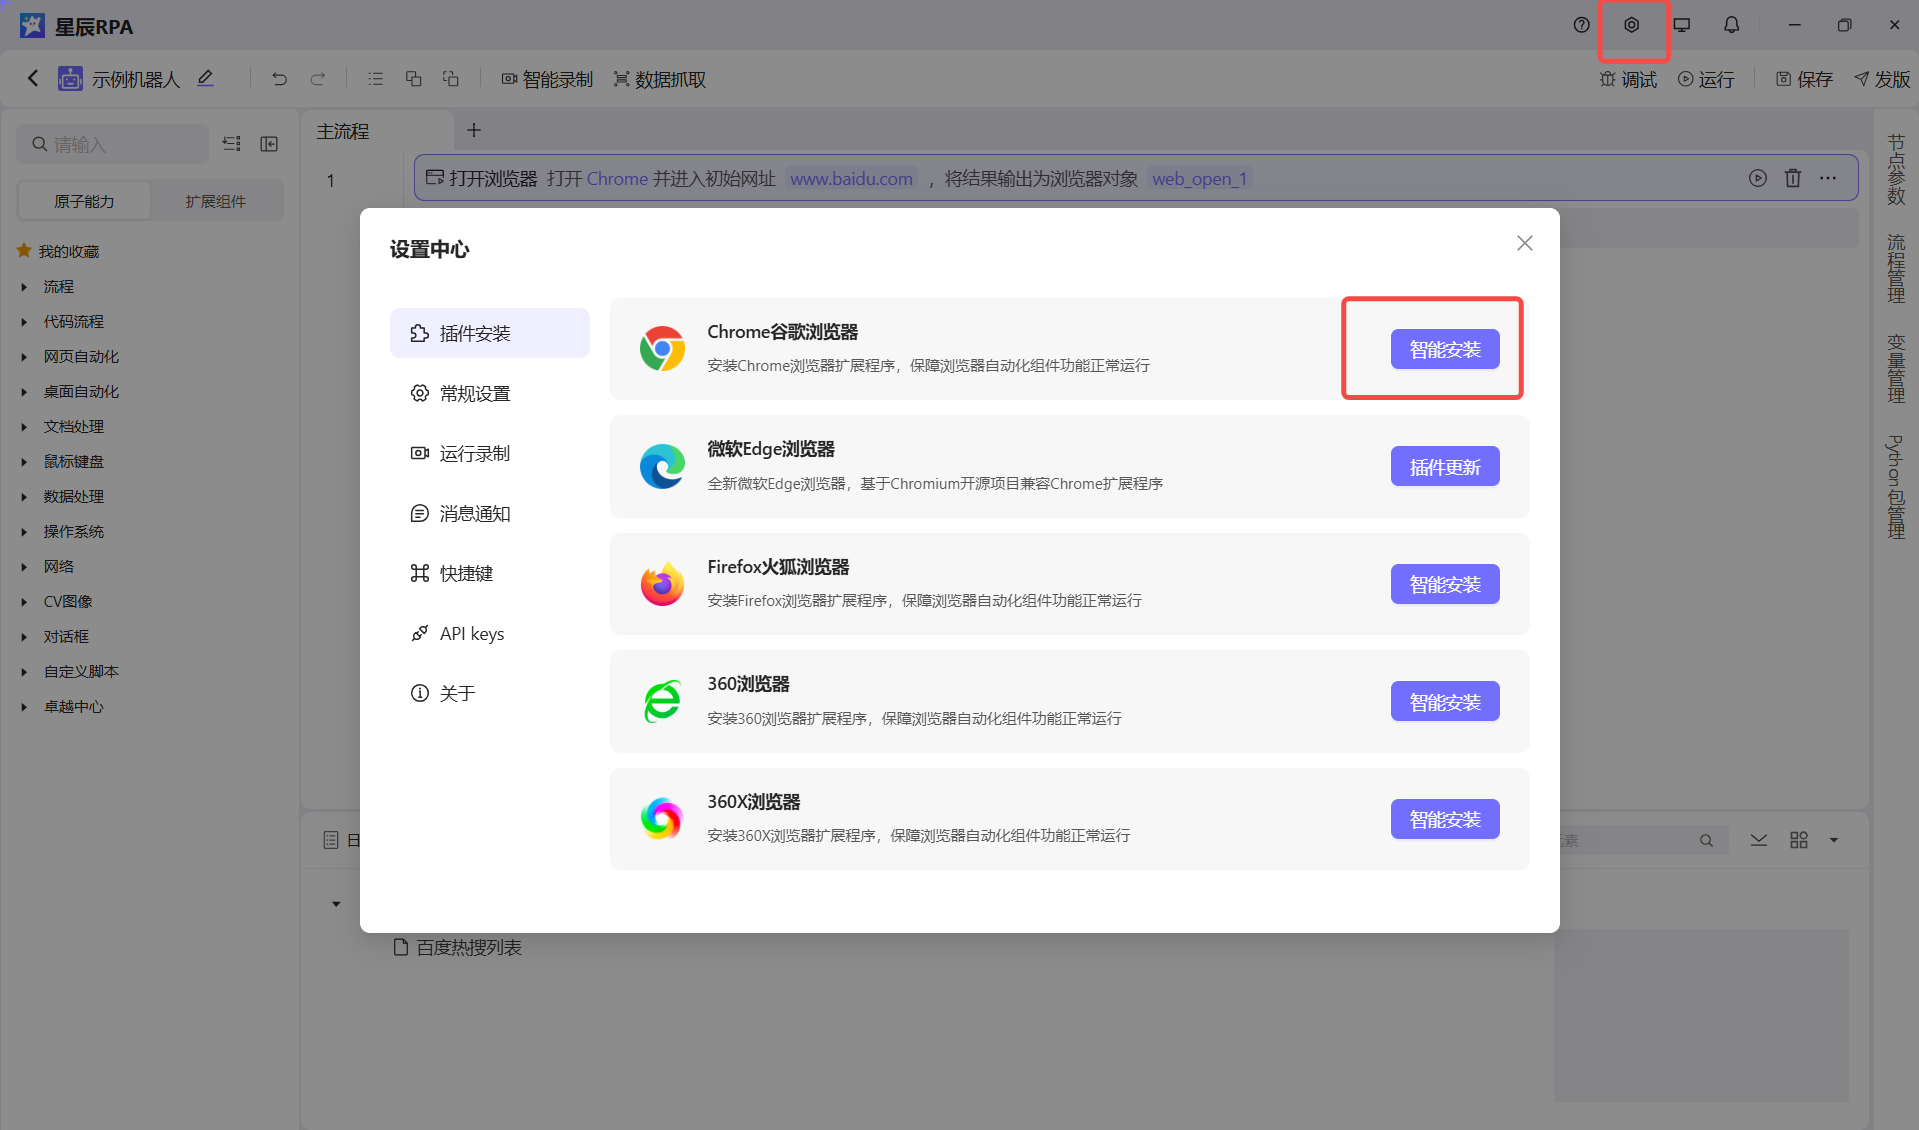Close the 设置中心 dialog

click(x=1524, y=243)
